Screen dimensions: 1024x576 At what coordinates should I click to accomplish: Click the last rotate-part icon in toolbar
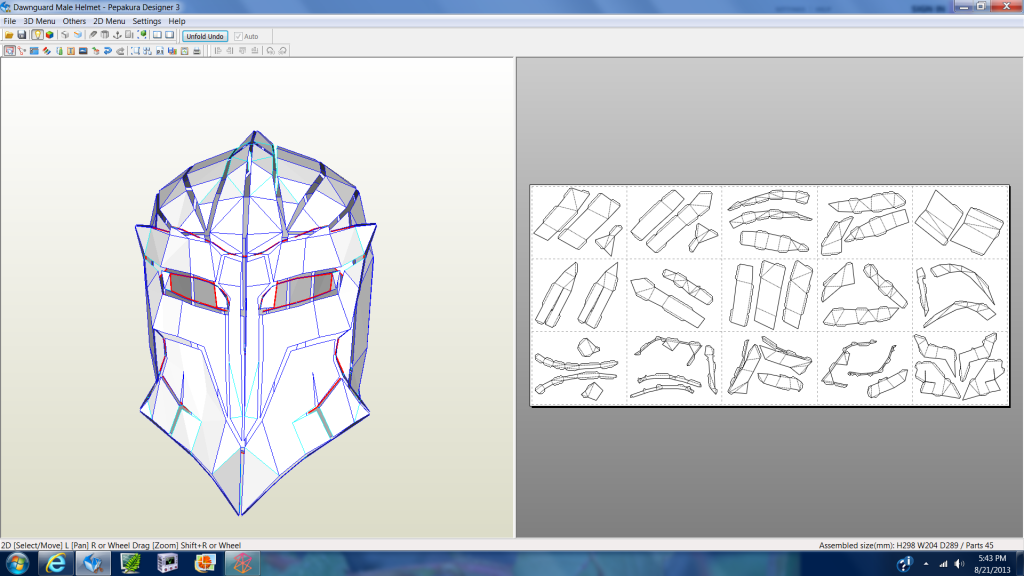283,50
